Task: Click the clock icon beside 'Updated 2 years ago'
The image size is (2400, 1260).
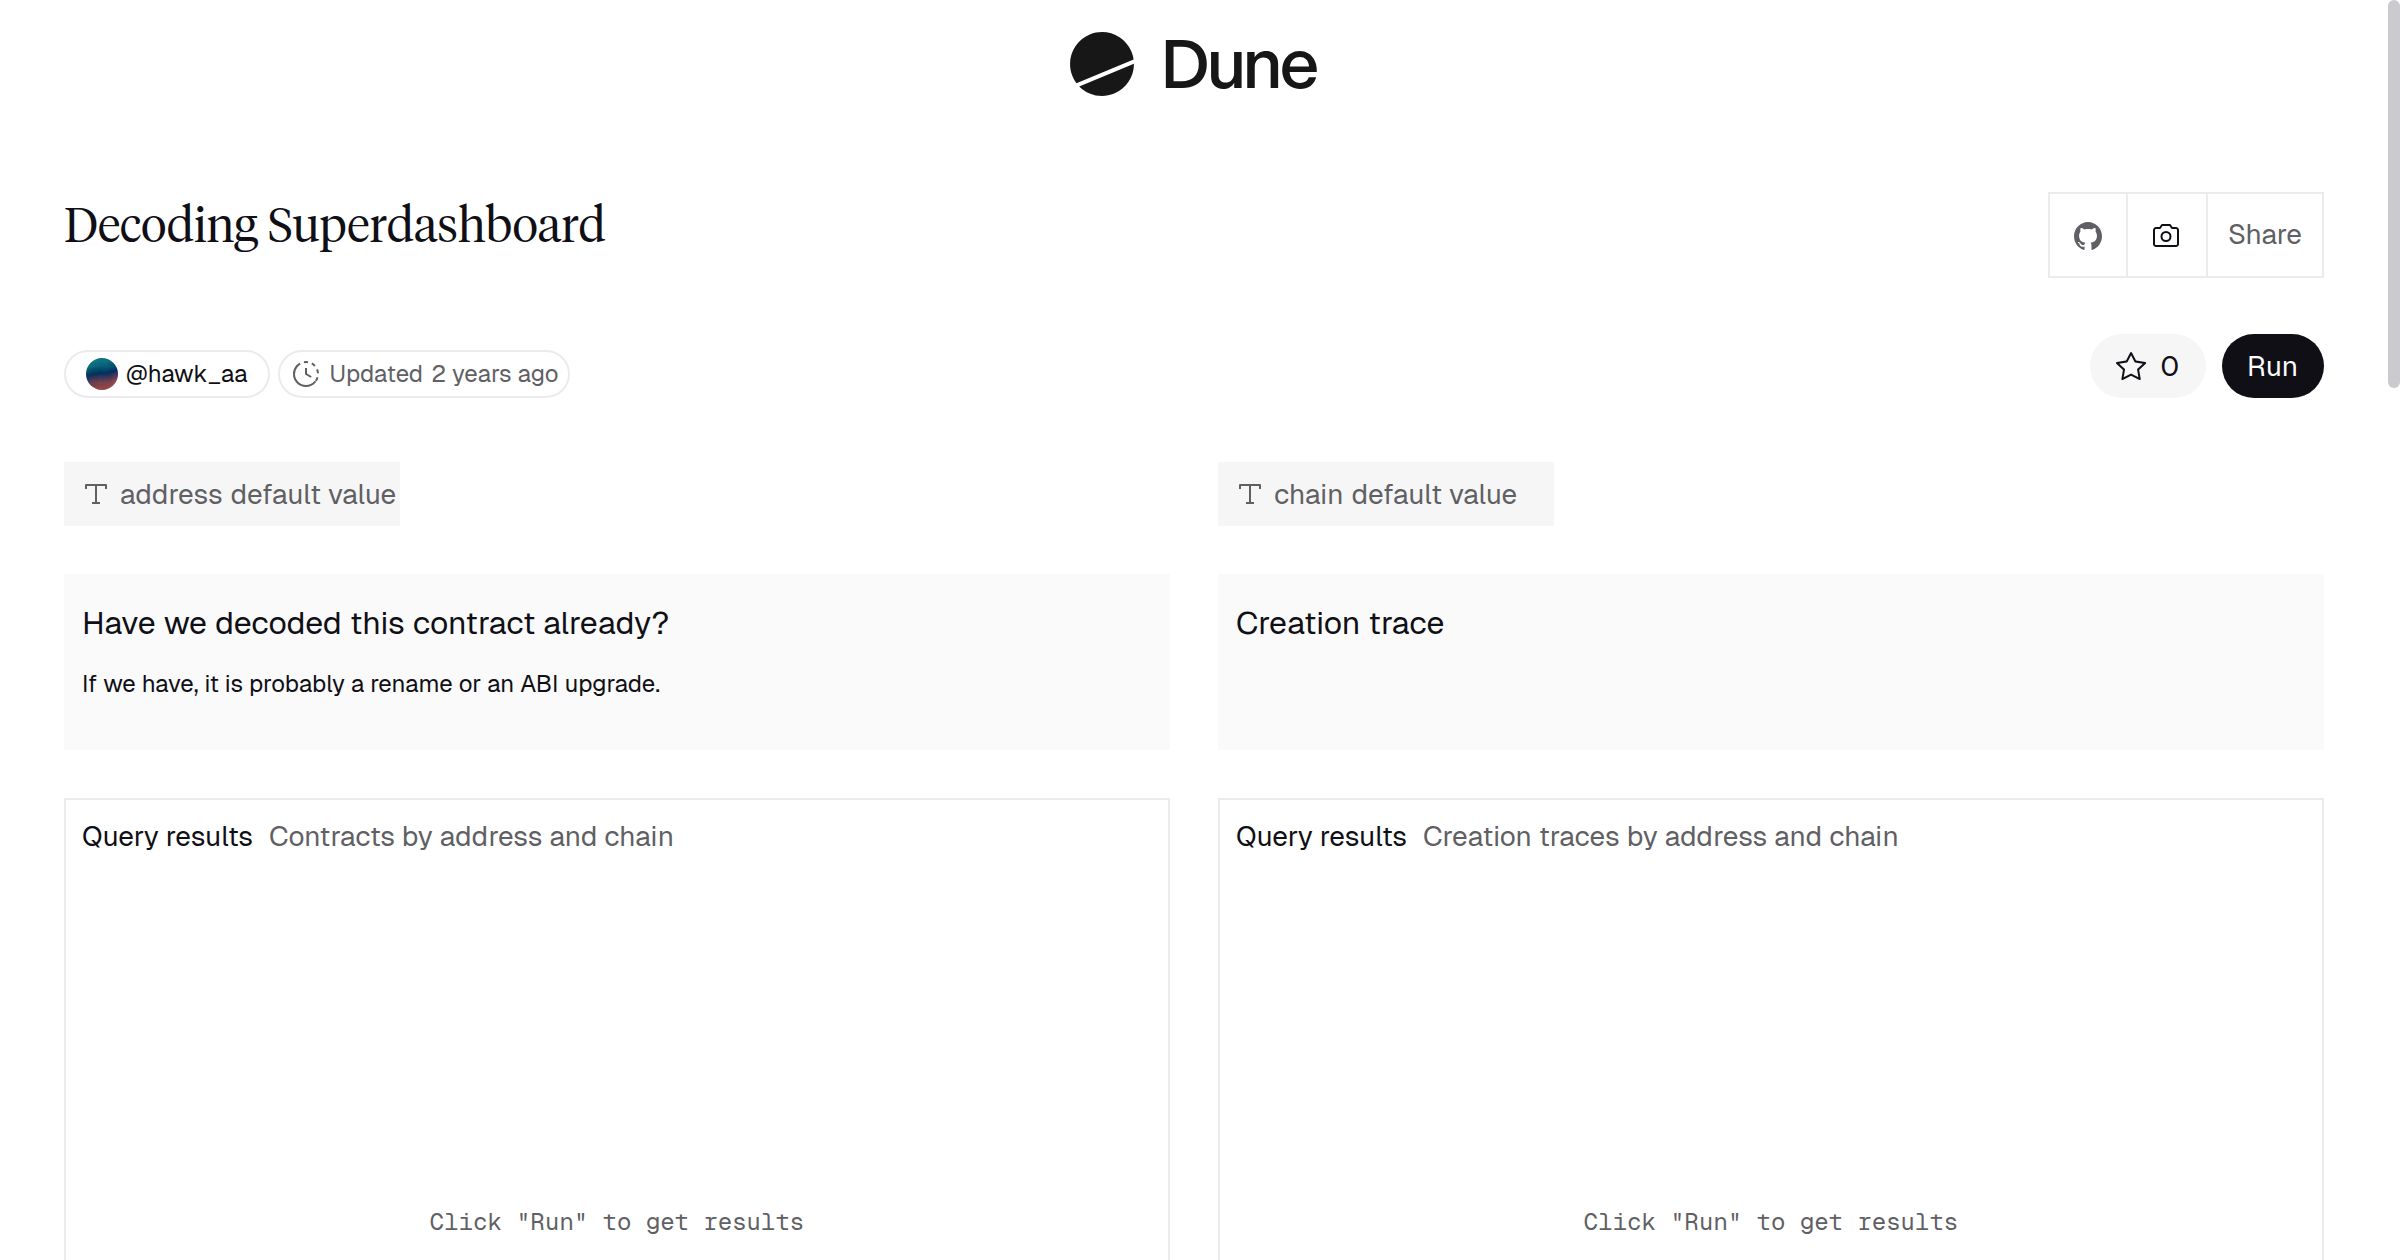Action: (x=307, y=373)
